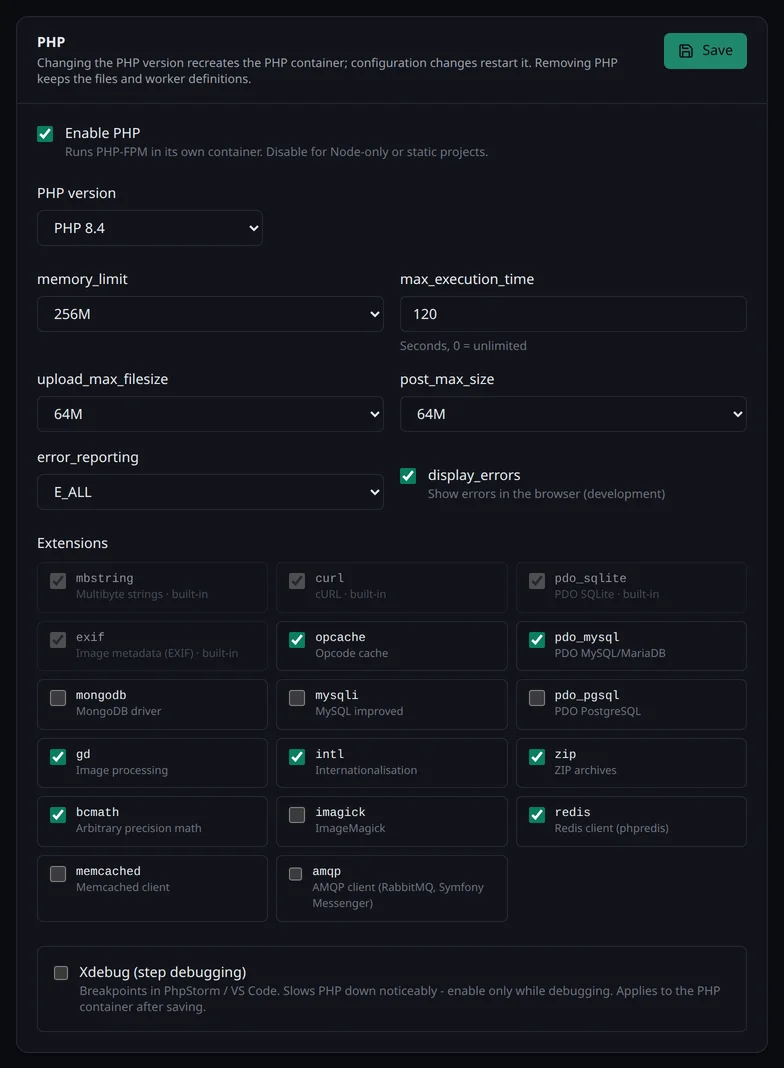The width and height of the screenshot is (784, 1068).
Task: Click the "PHP version" label
Action: 76,193
